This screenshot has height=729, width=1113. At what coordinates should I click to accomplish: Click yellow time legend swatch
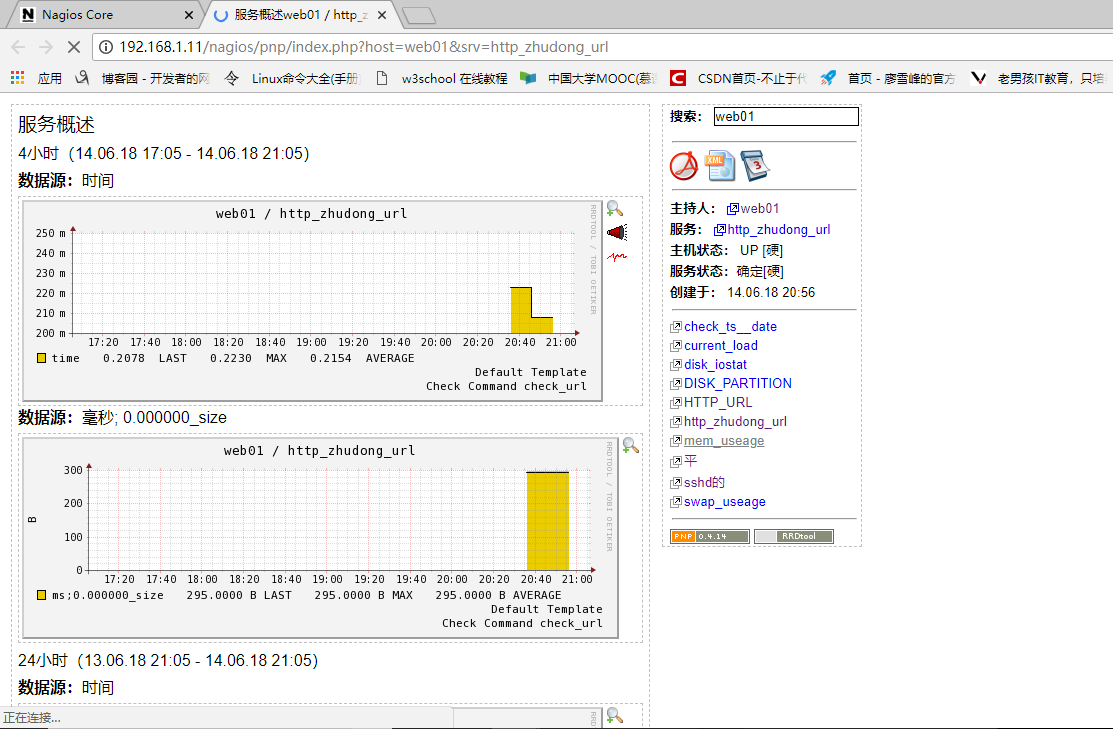(41, 358)
